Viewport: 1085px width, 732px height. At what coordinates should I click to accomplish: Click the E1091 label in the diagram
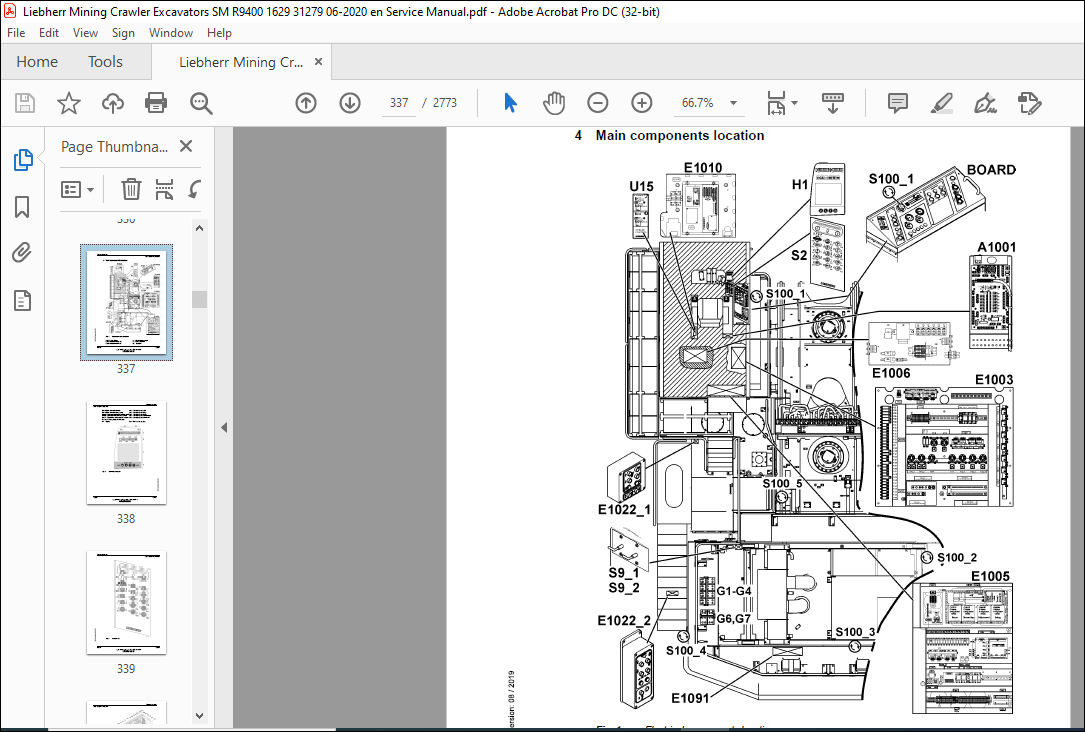690,698
